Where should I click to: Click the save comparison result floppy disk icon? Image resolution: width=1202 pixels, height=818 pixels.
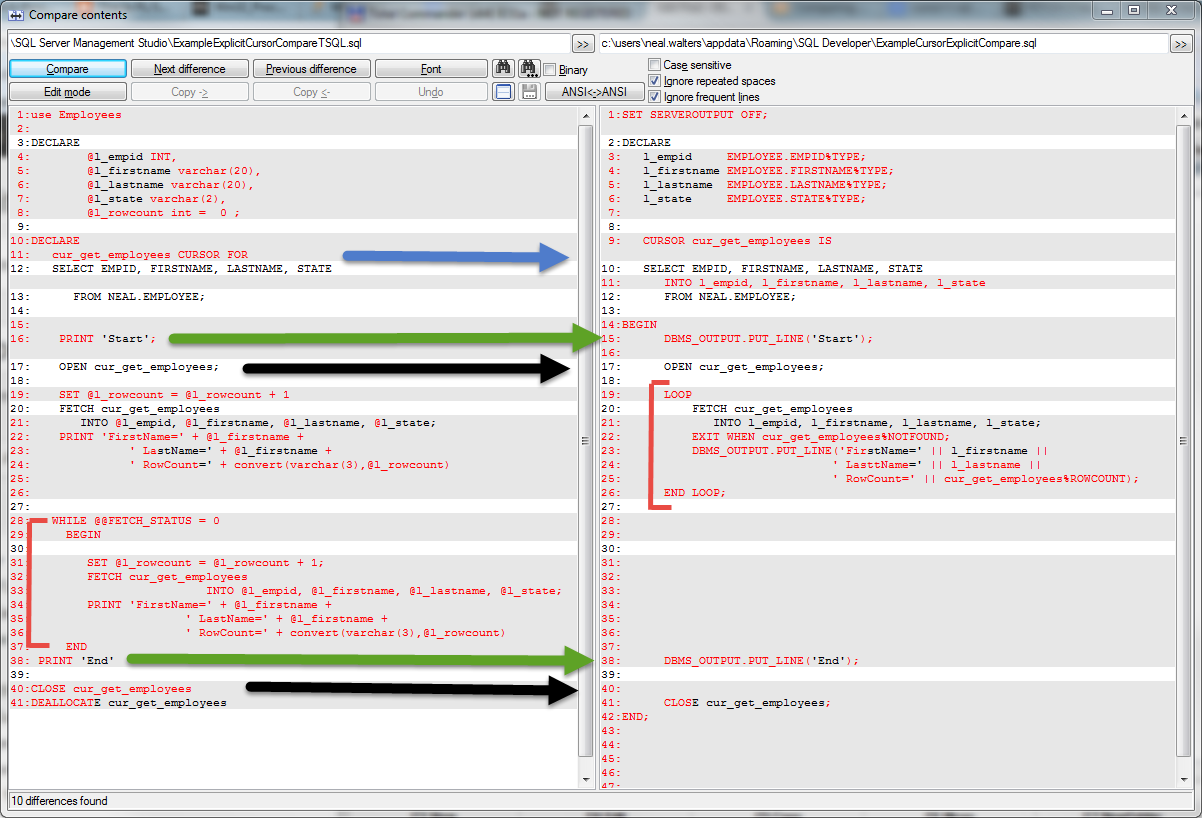(529, 91)
